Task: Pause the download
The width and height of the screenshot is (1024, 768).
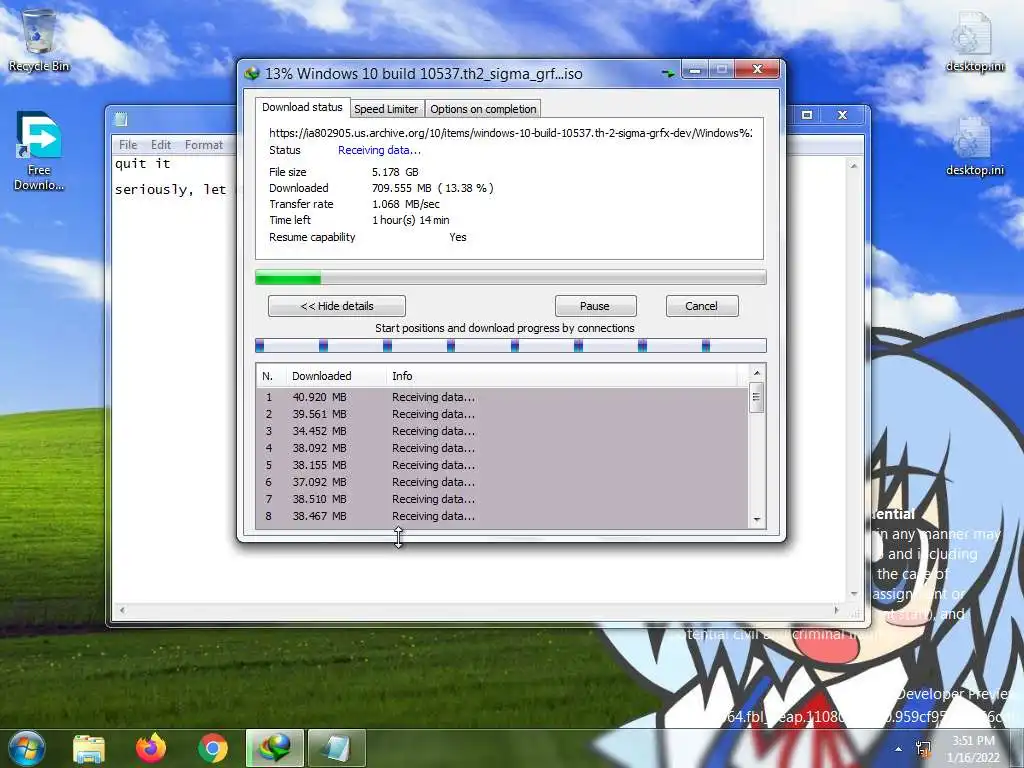Action: pos(595,306)
